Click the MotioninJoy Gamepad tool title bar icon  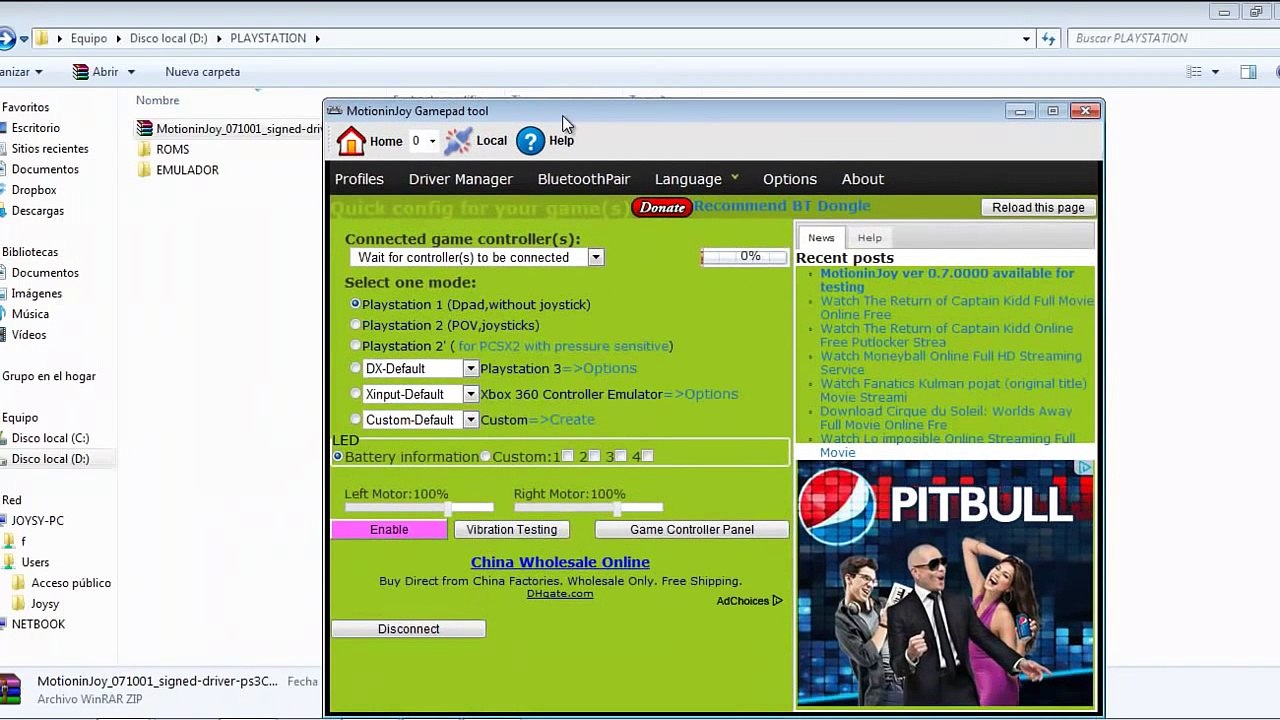click(x=335, y=111)
